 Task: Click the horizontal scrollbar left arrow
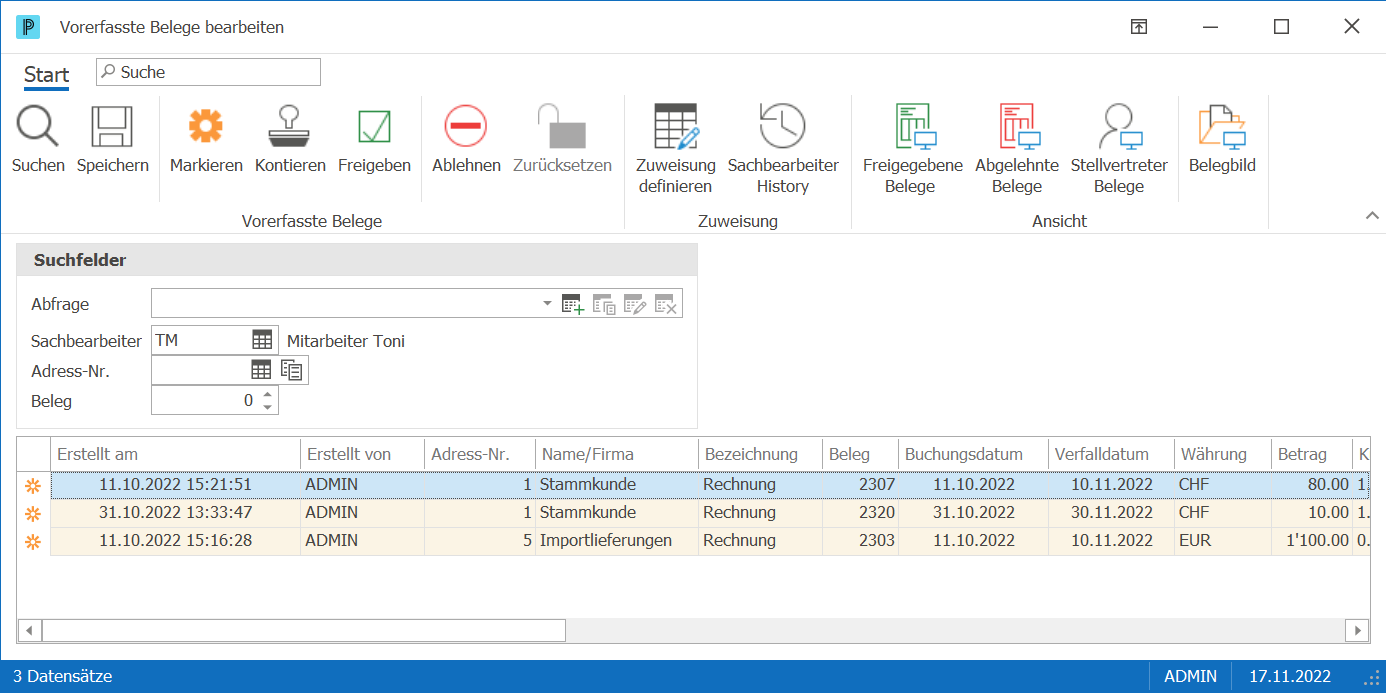click(30, 630)
